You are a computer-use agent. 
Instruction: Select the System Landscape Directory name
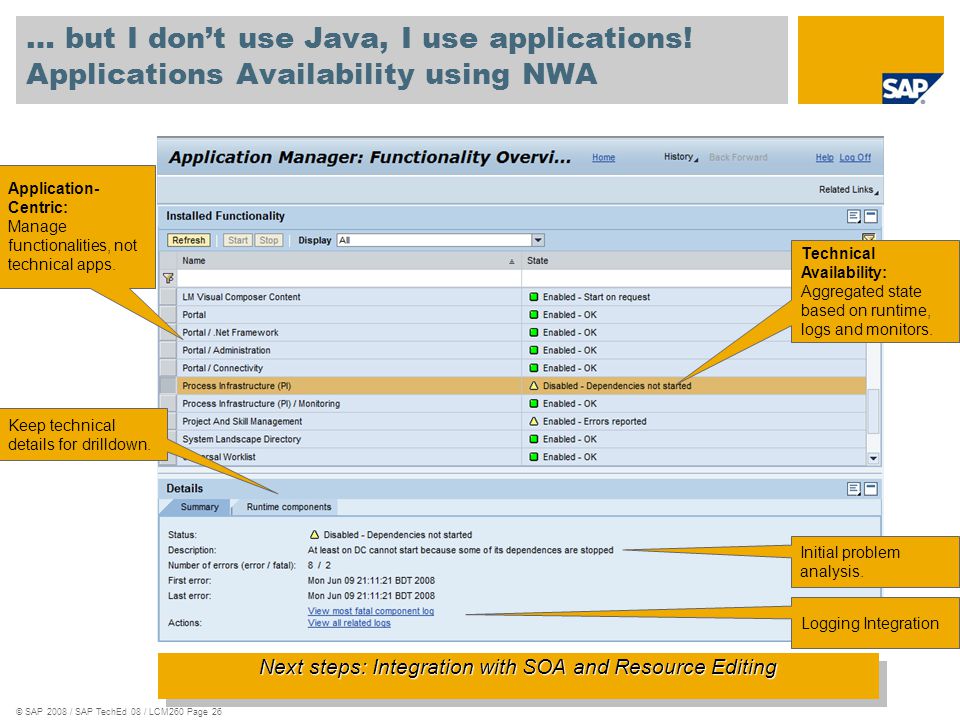coord(241,439)
